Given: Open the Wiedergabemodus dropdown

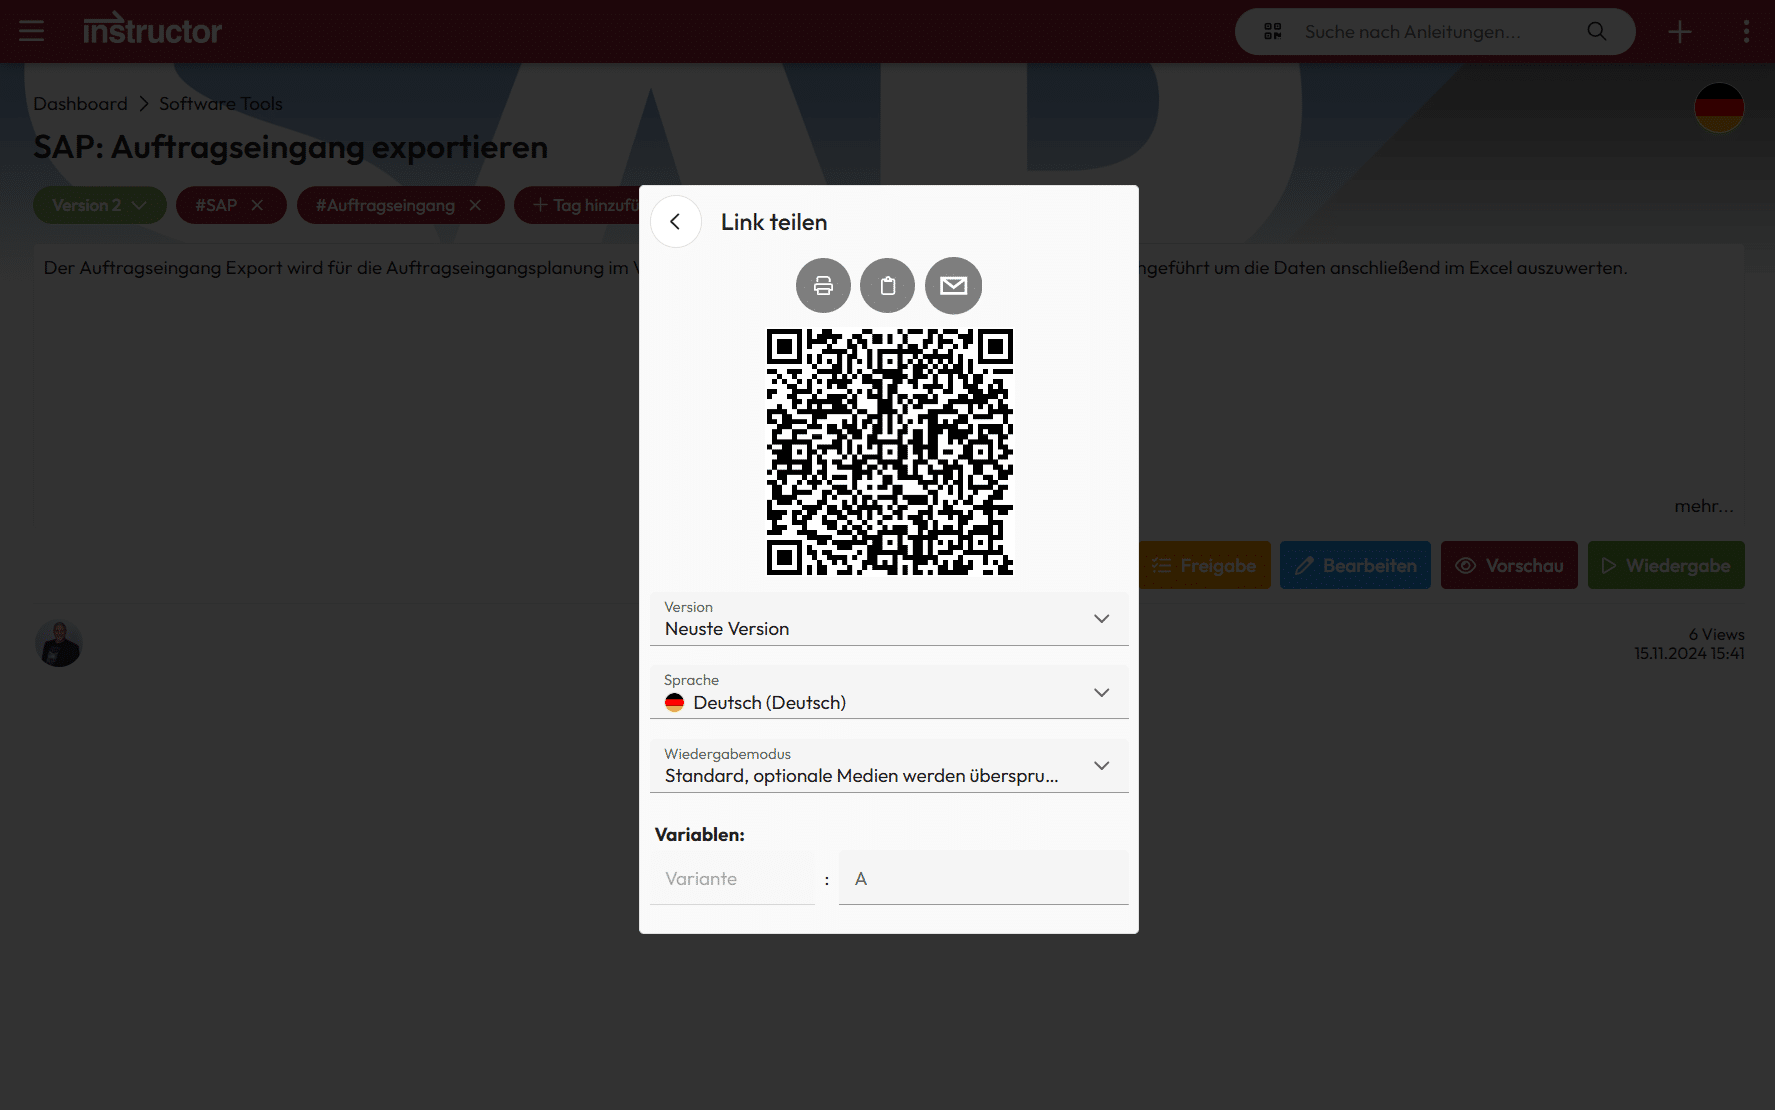Looking at the screenshot, I should point(1101,765).
